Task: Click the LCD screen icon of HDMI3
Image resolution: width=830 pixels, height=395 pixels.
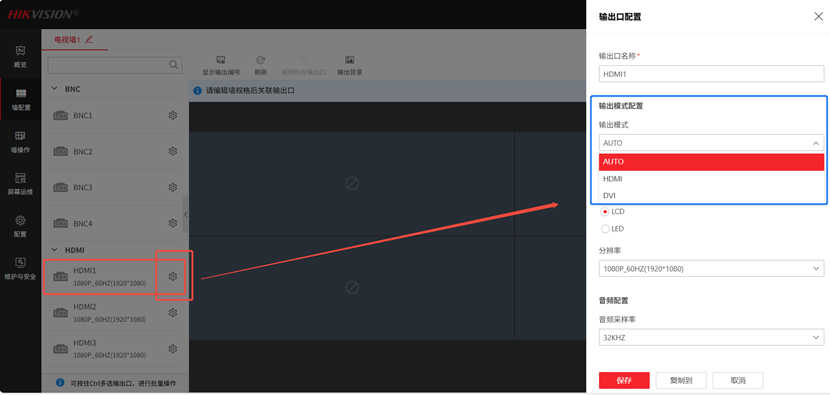Action: coord(60,349)
